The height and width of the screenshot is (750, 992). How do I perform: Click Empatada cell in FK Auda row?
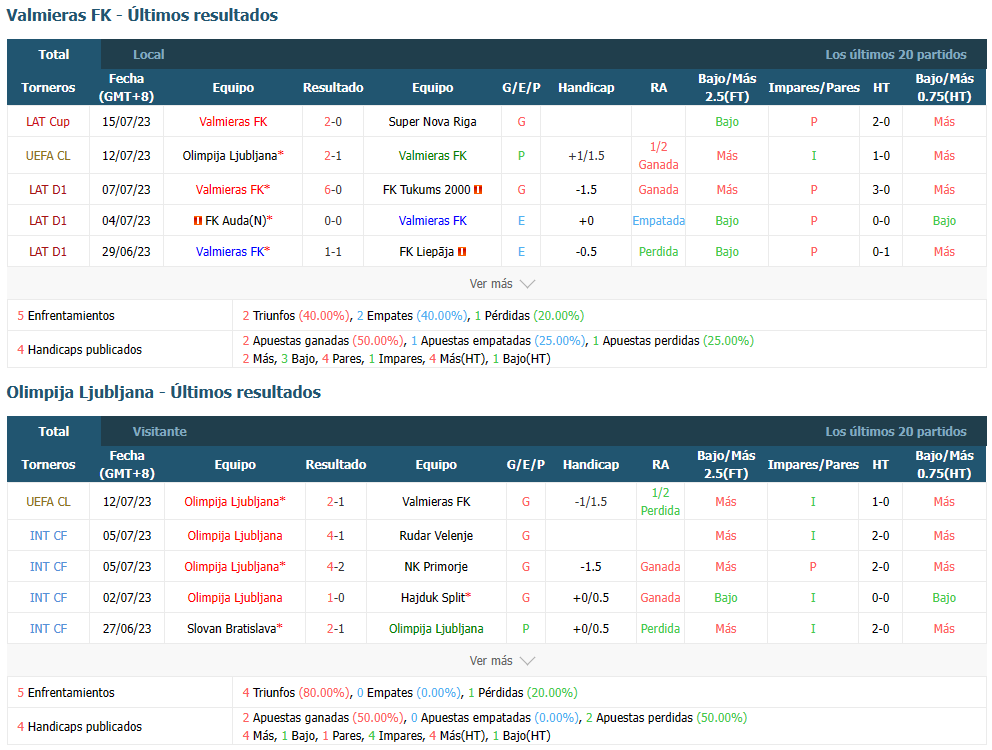[659, 221]
